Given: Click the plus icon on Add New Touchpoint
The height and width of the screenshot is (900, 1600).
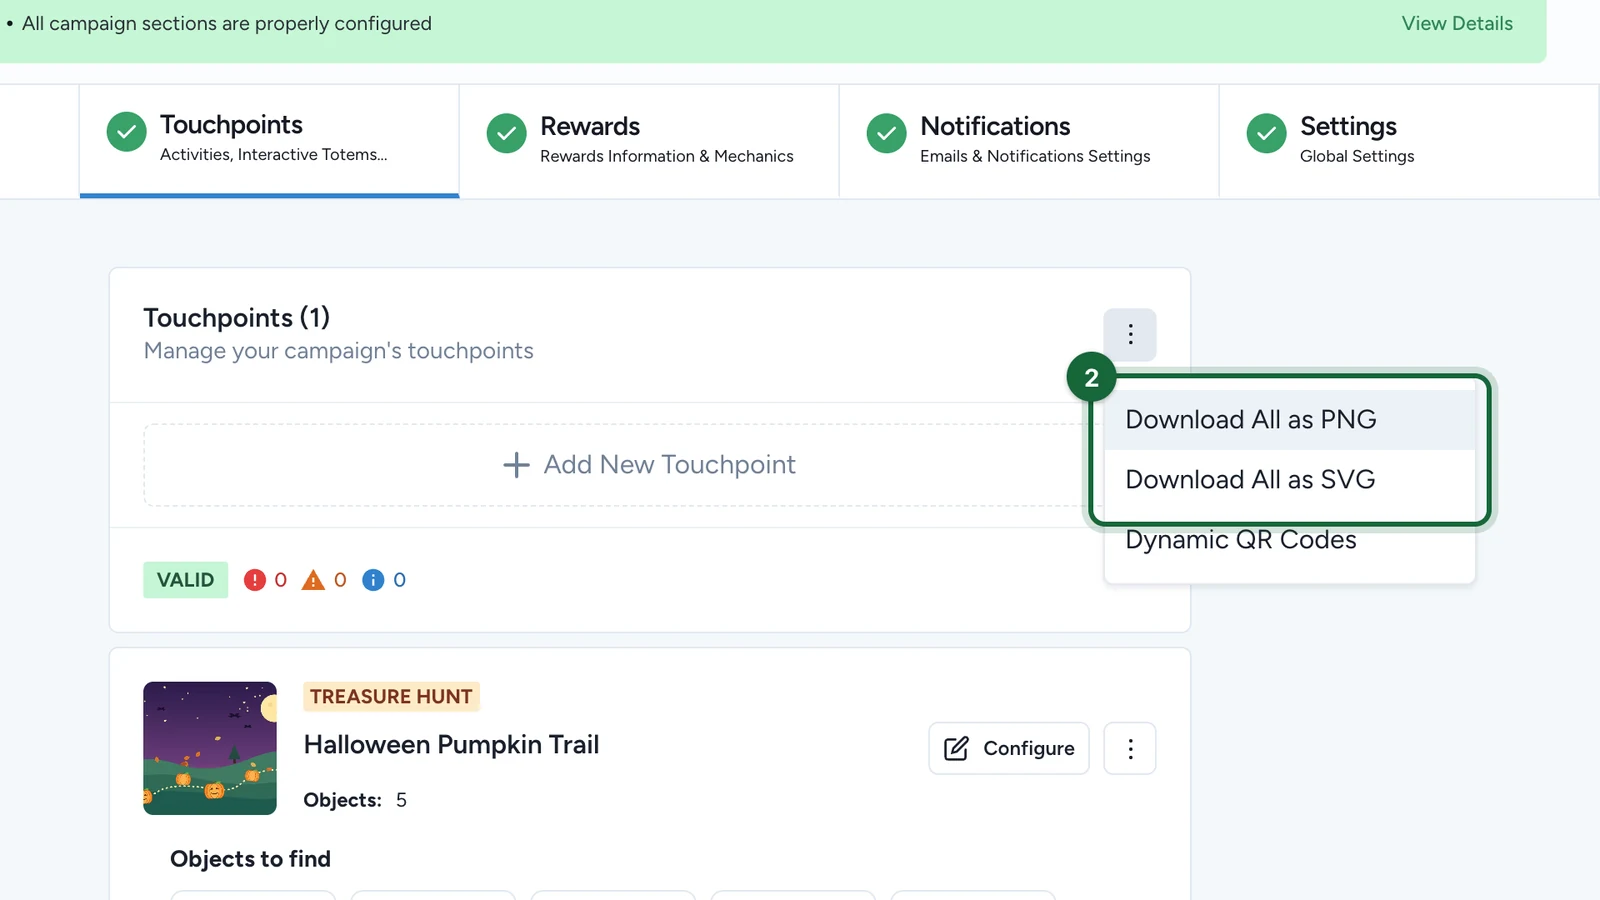Looking at the screenshot, I should pos(516,465).
